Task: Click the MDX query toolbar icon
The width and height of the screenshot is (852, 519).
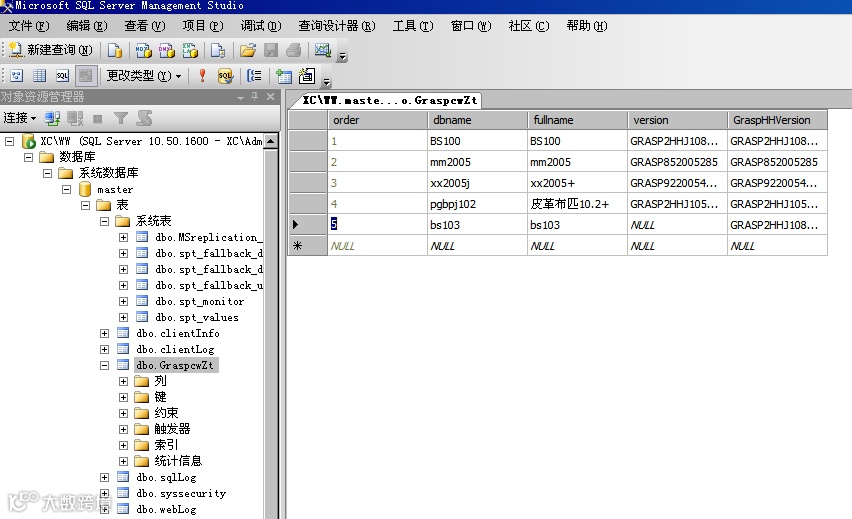Action: coord(143,51)
